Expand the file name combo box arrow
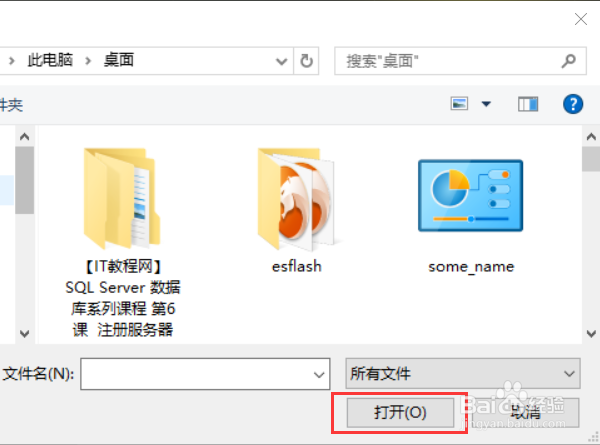600x445 pixels. (319, 374)
